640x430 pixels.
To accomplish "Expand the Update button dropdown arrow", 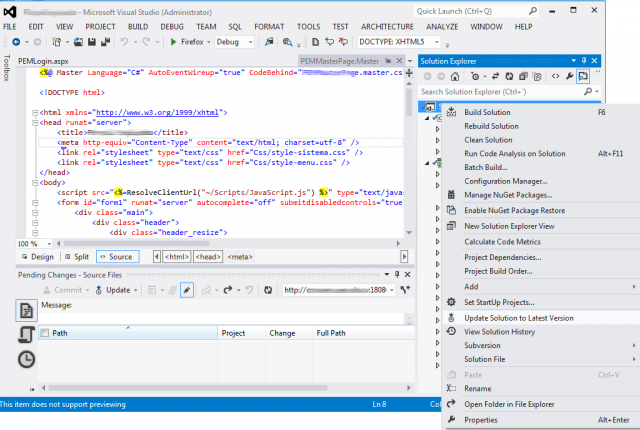I will [136, 290].
